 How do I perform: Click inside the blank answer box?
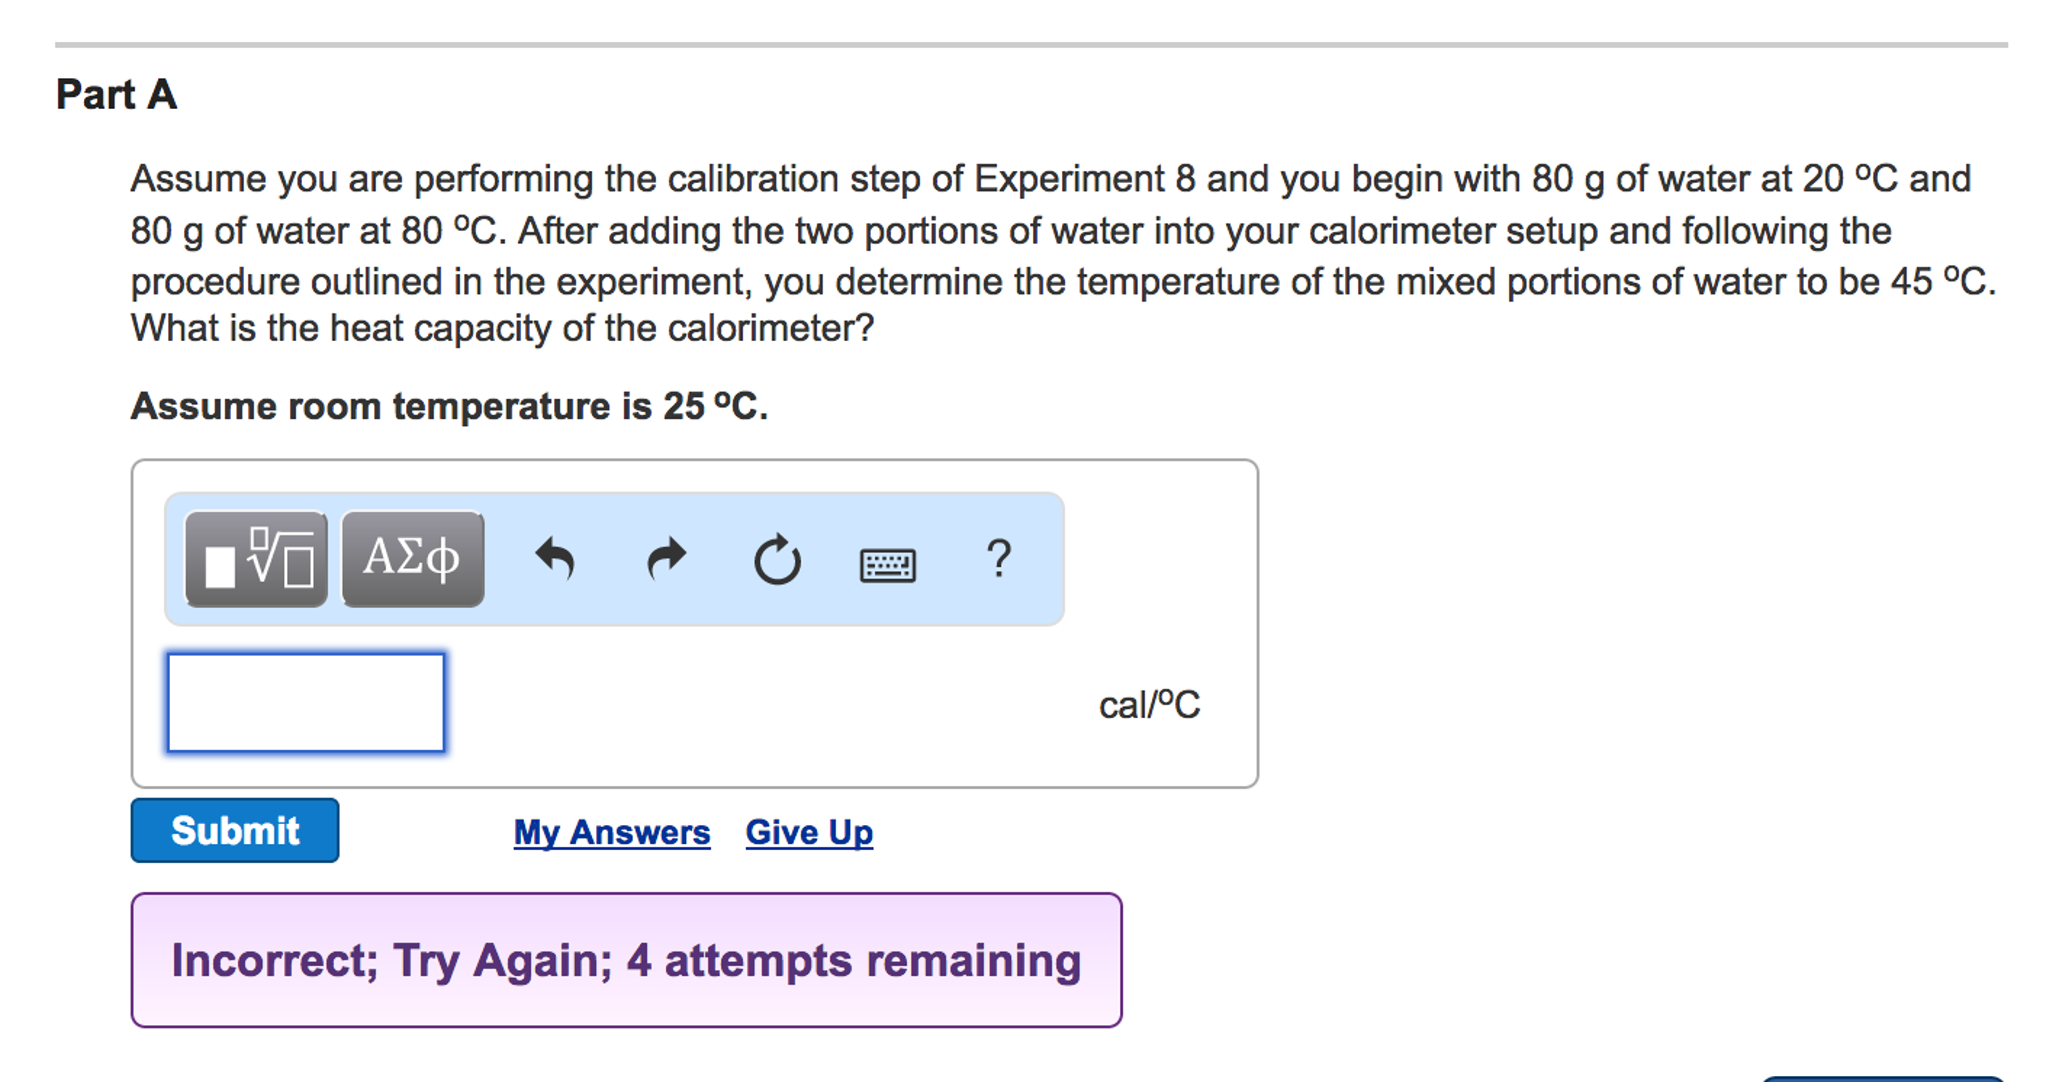click(x=304, y=702)
